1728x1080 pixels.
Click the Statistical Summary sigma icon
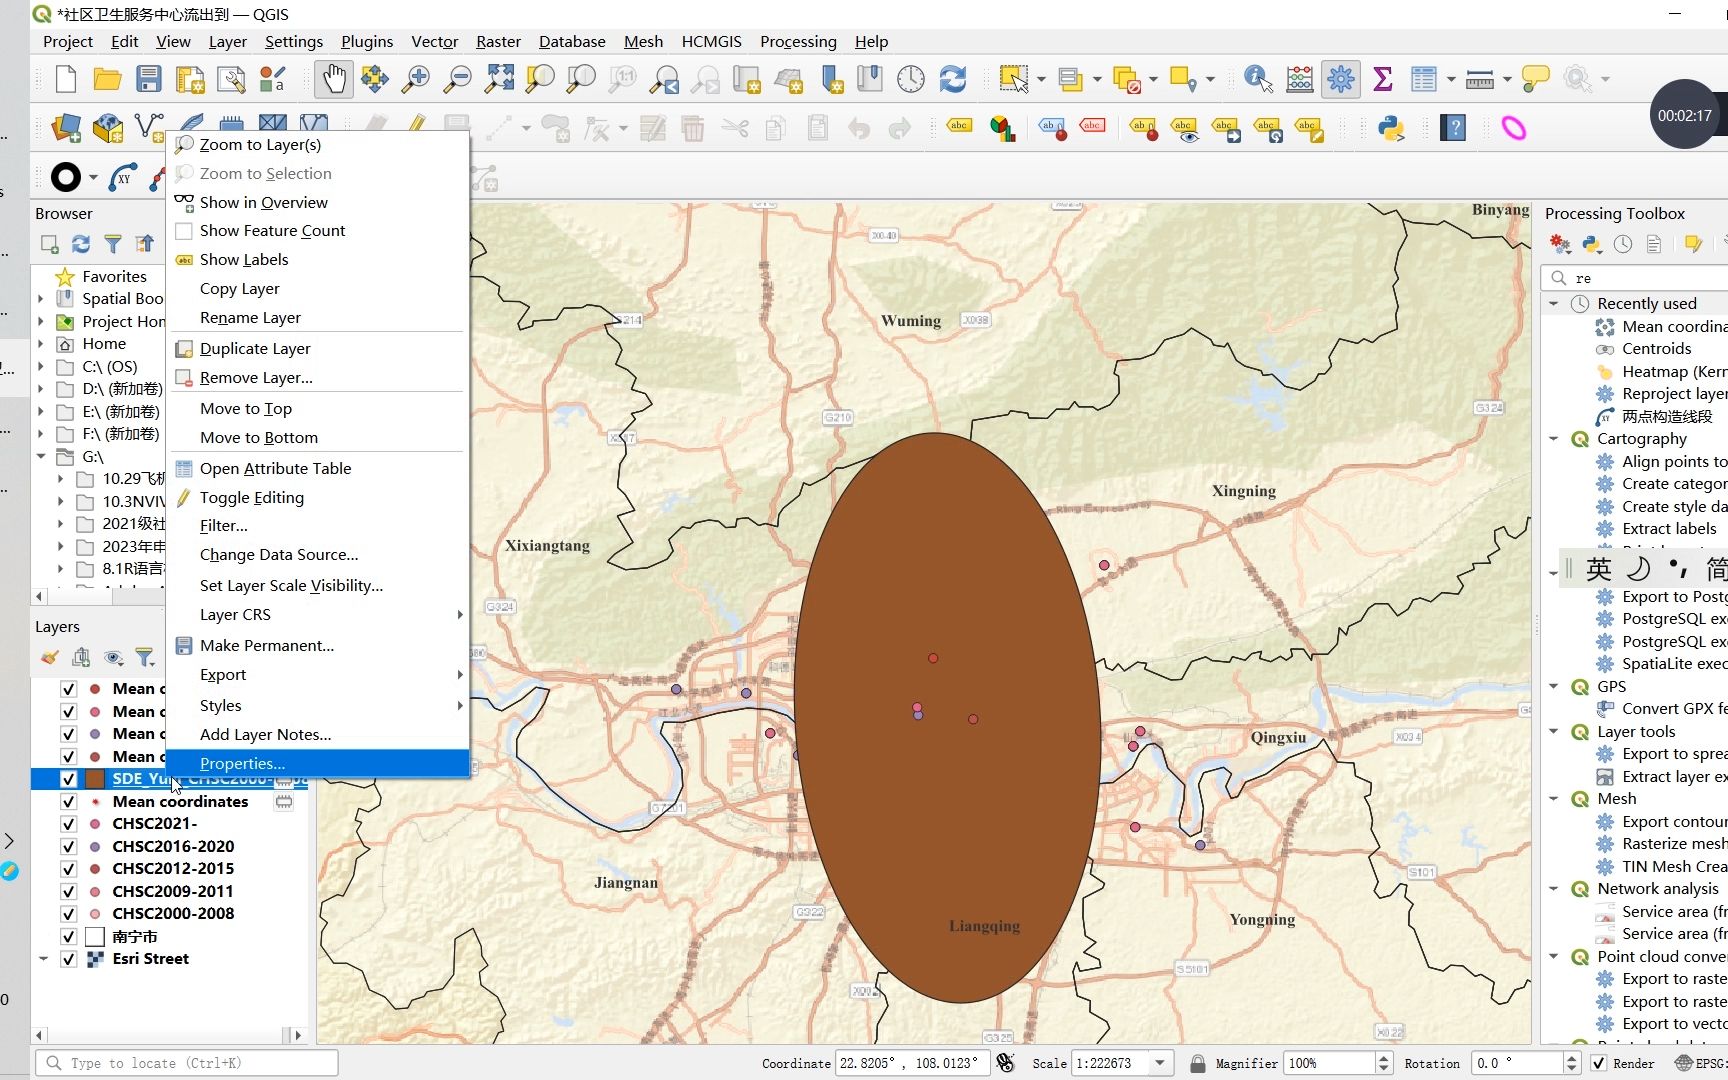(1382, 79)
